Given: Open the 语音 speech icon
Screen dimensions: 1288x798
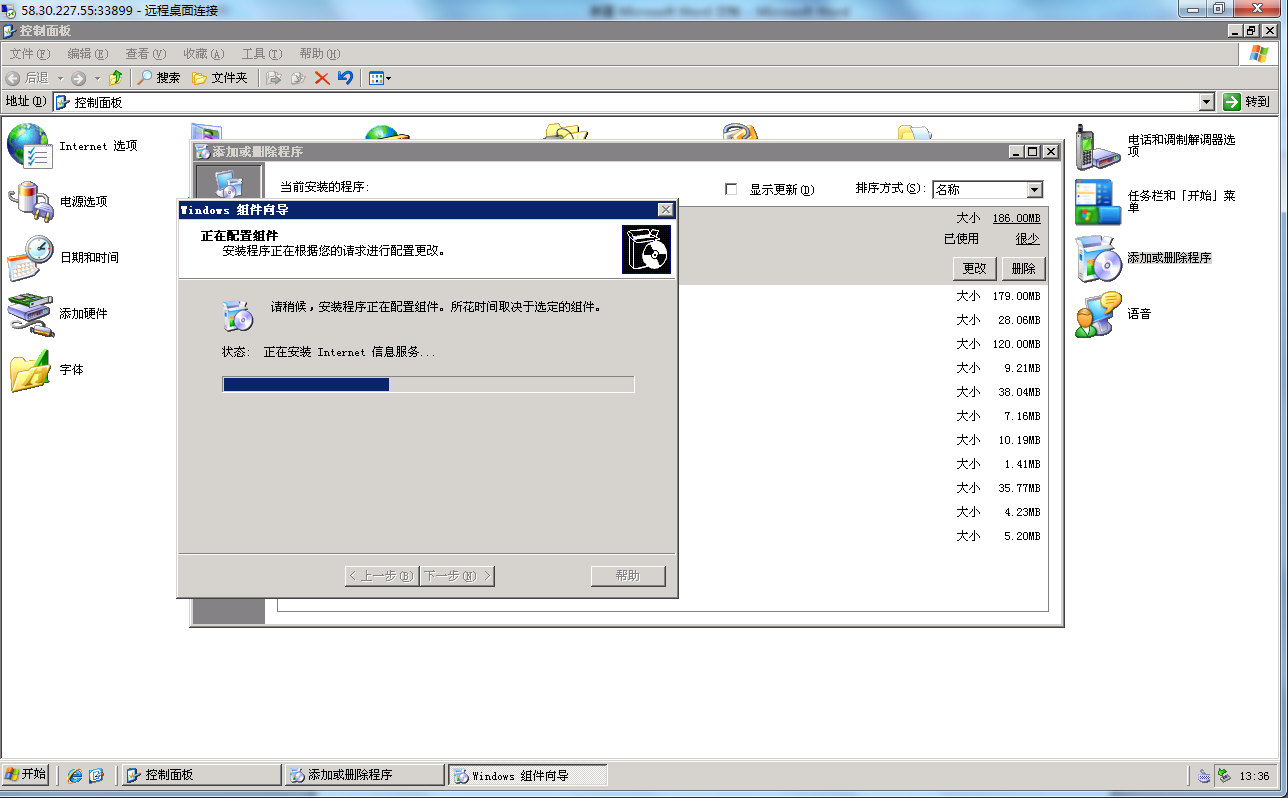Looking at the screenshot, I should (x=1097, y=314).
